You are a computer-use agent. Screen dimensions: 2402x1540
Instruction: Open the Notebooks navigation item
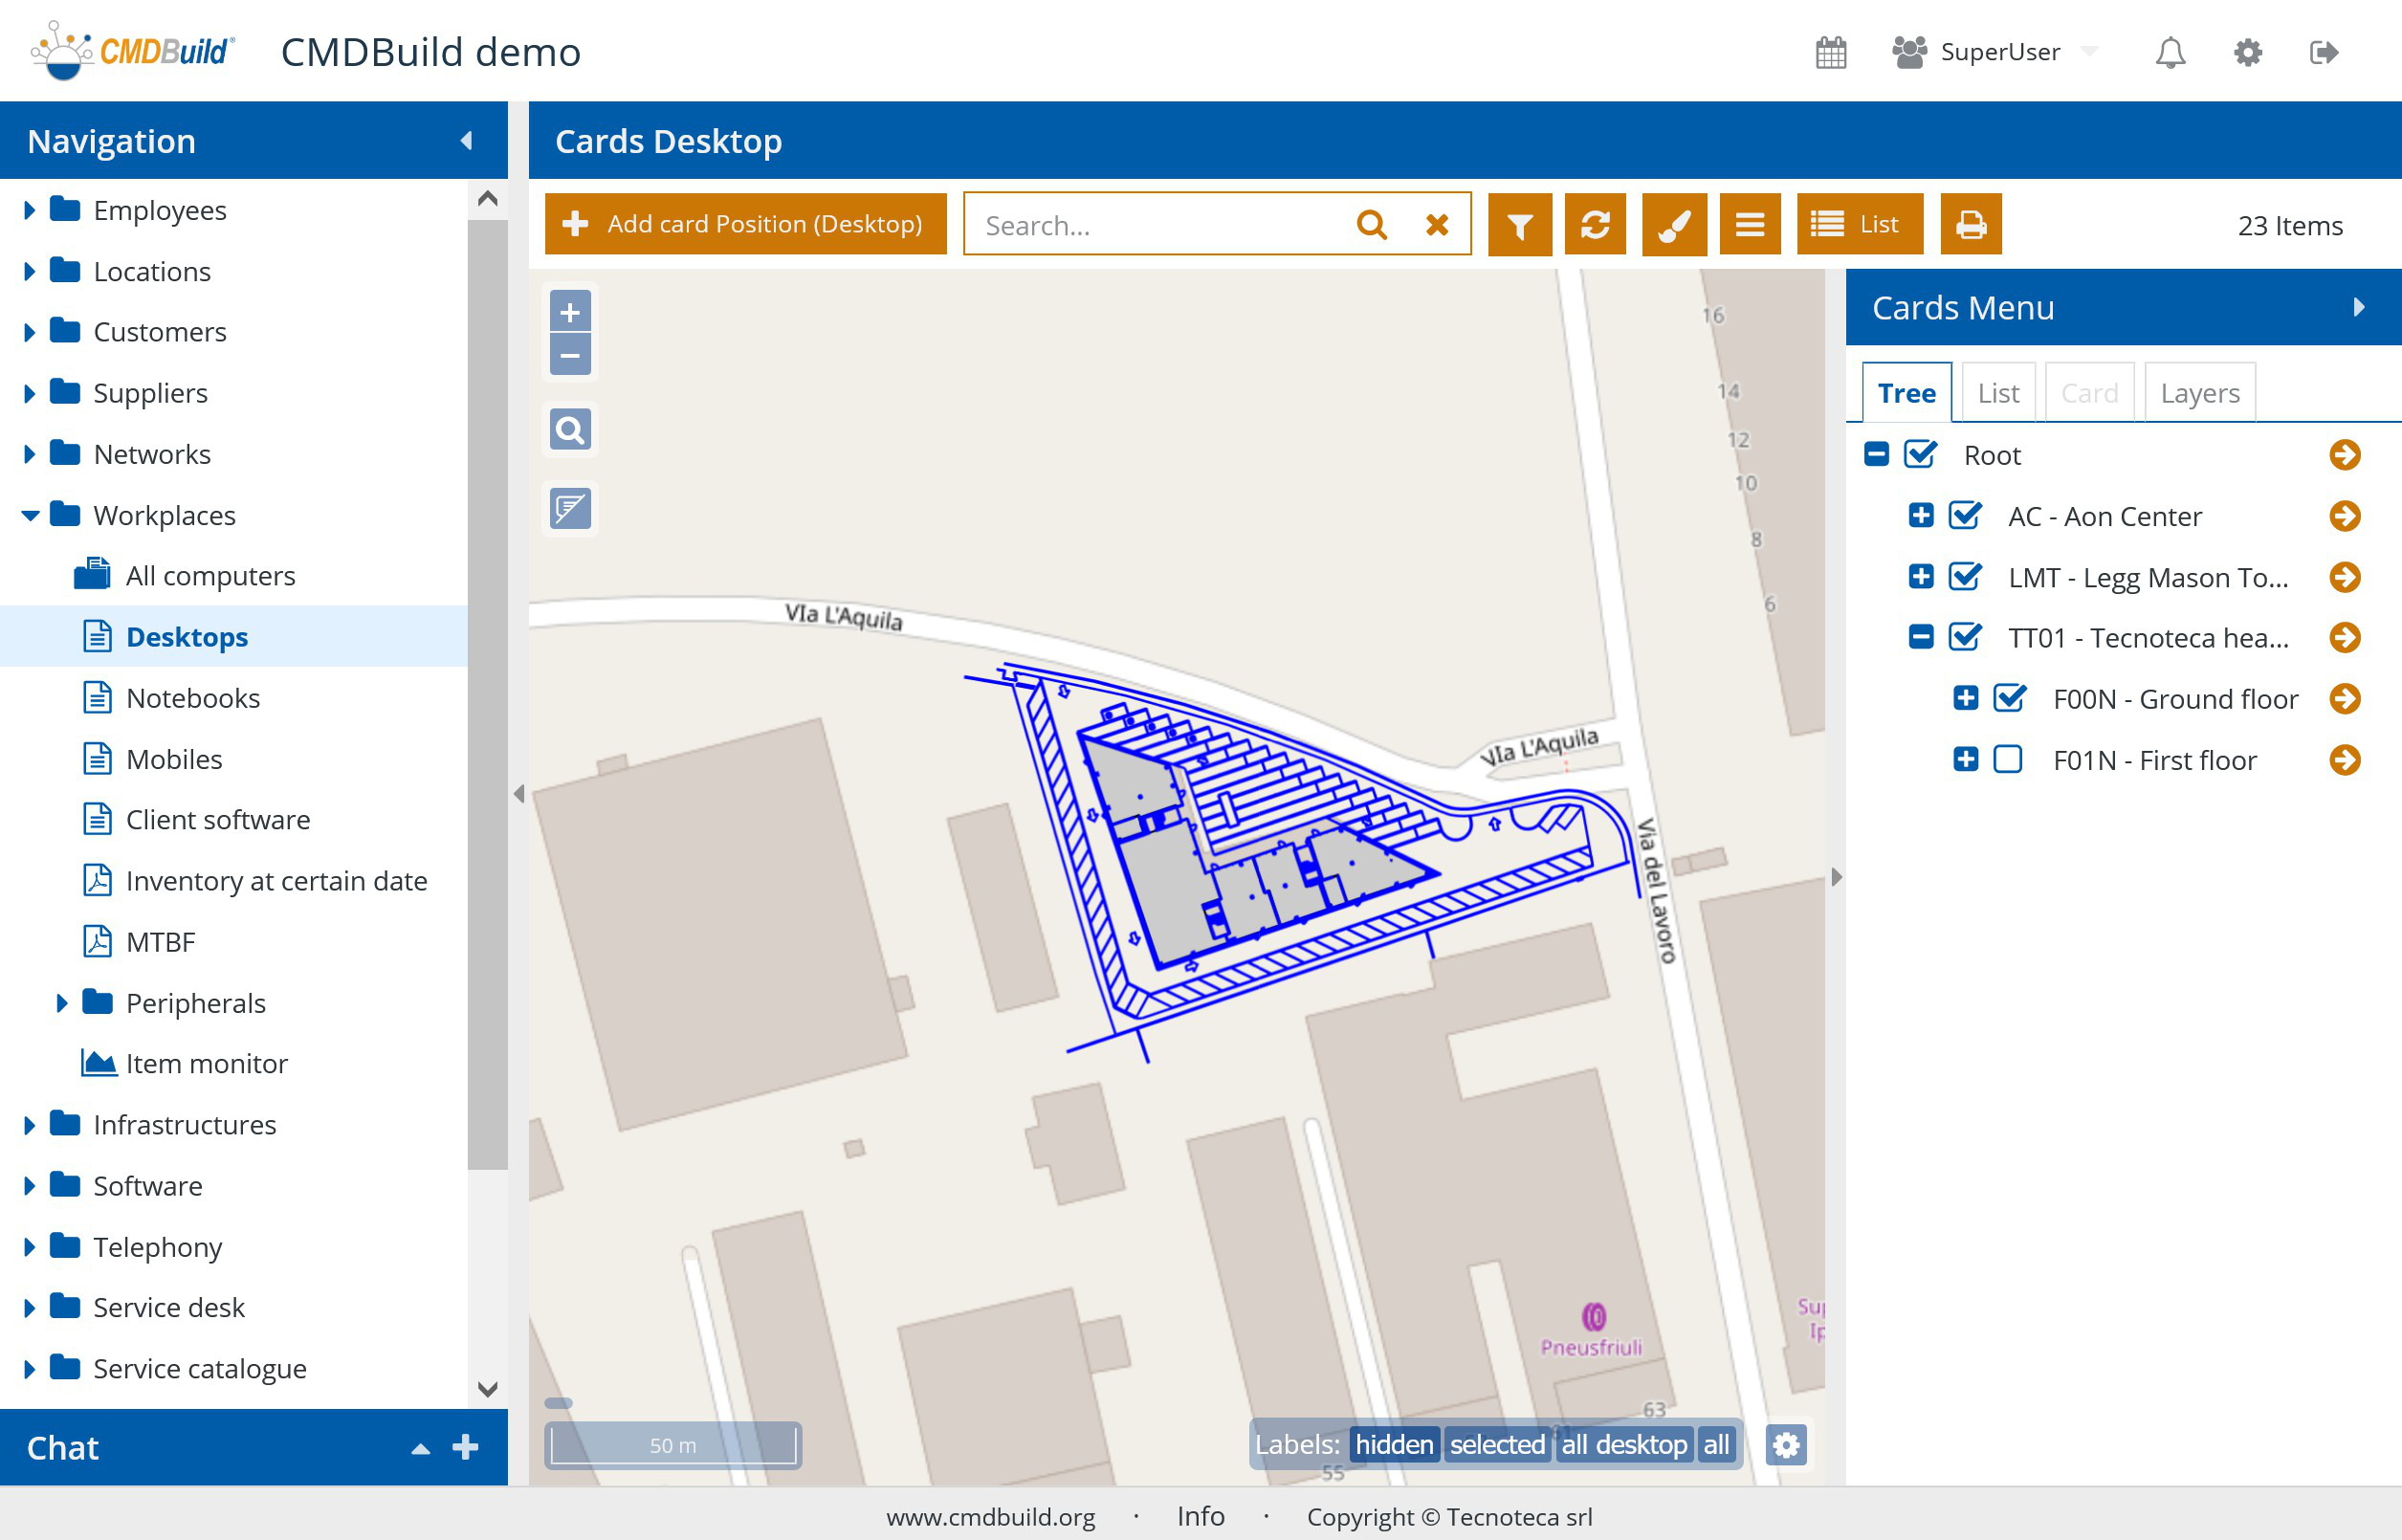[192, 698]
